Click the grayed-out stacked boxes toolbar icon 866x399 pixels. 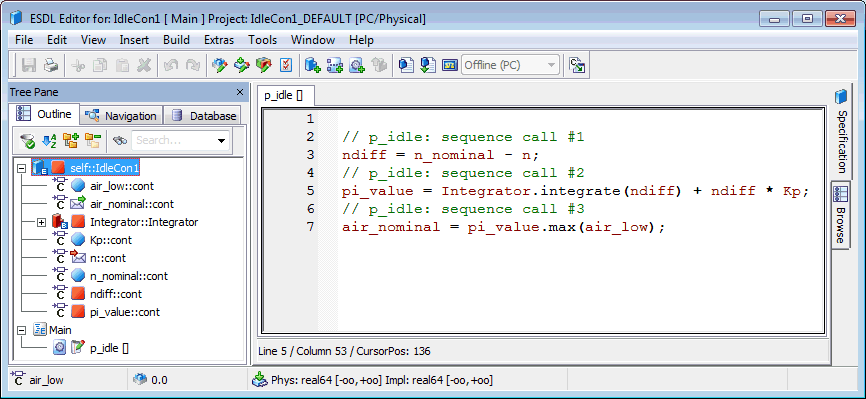tap(379, 65)
